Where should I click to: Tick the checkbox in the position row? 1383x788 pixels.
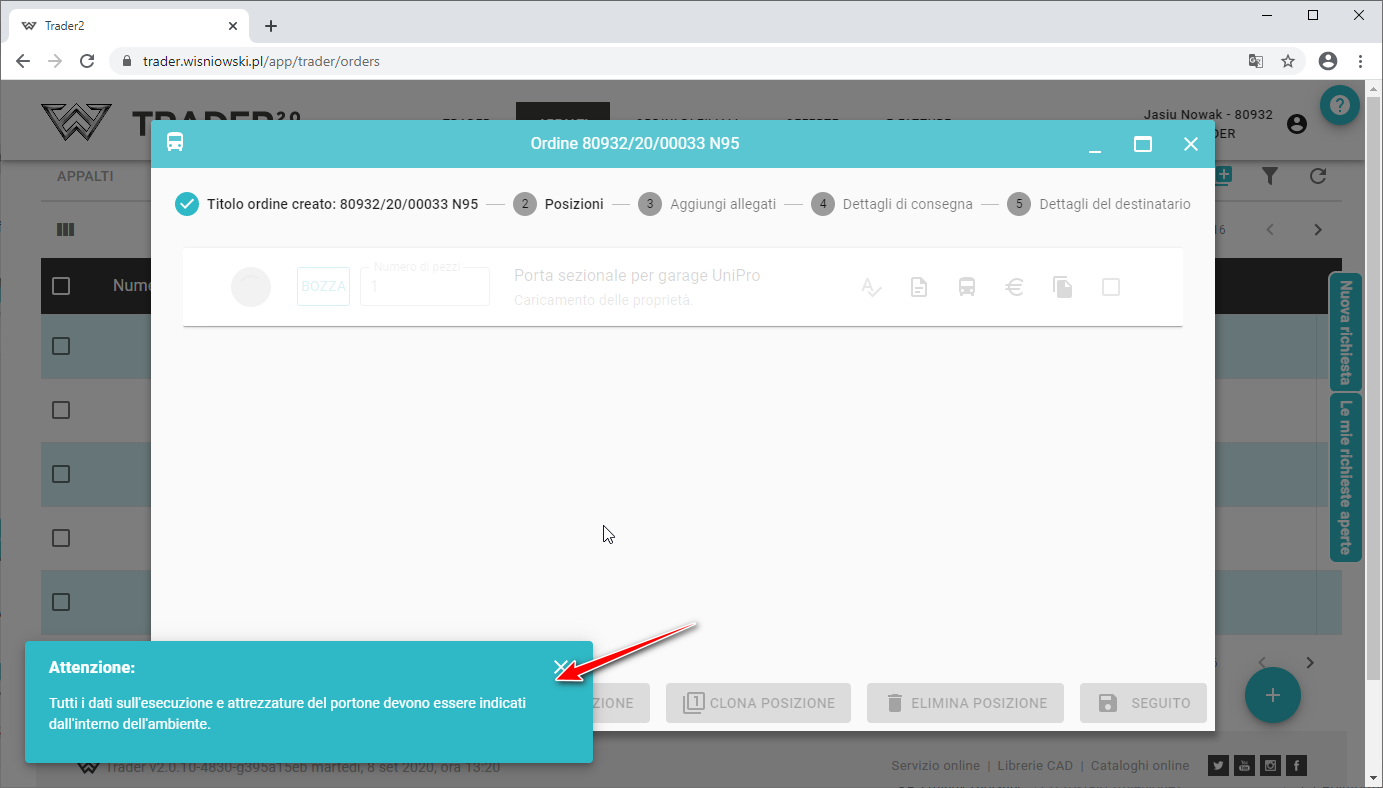point(1110,287)
